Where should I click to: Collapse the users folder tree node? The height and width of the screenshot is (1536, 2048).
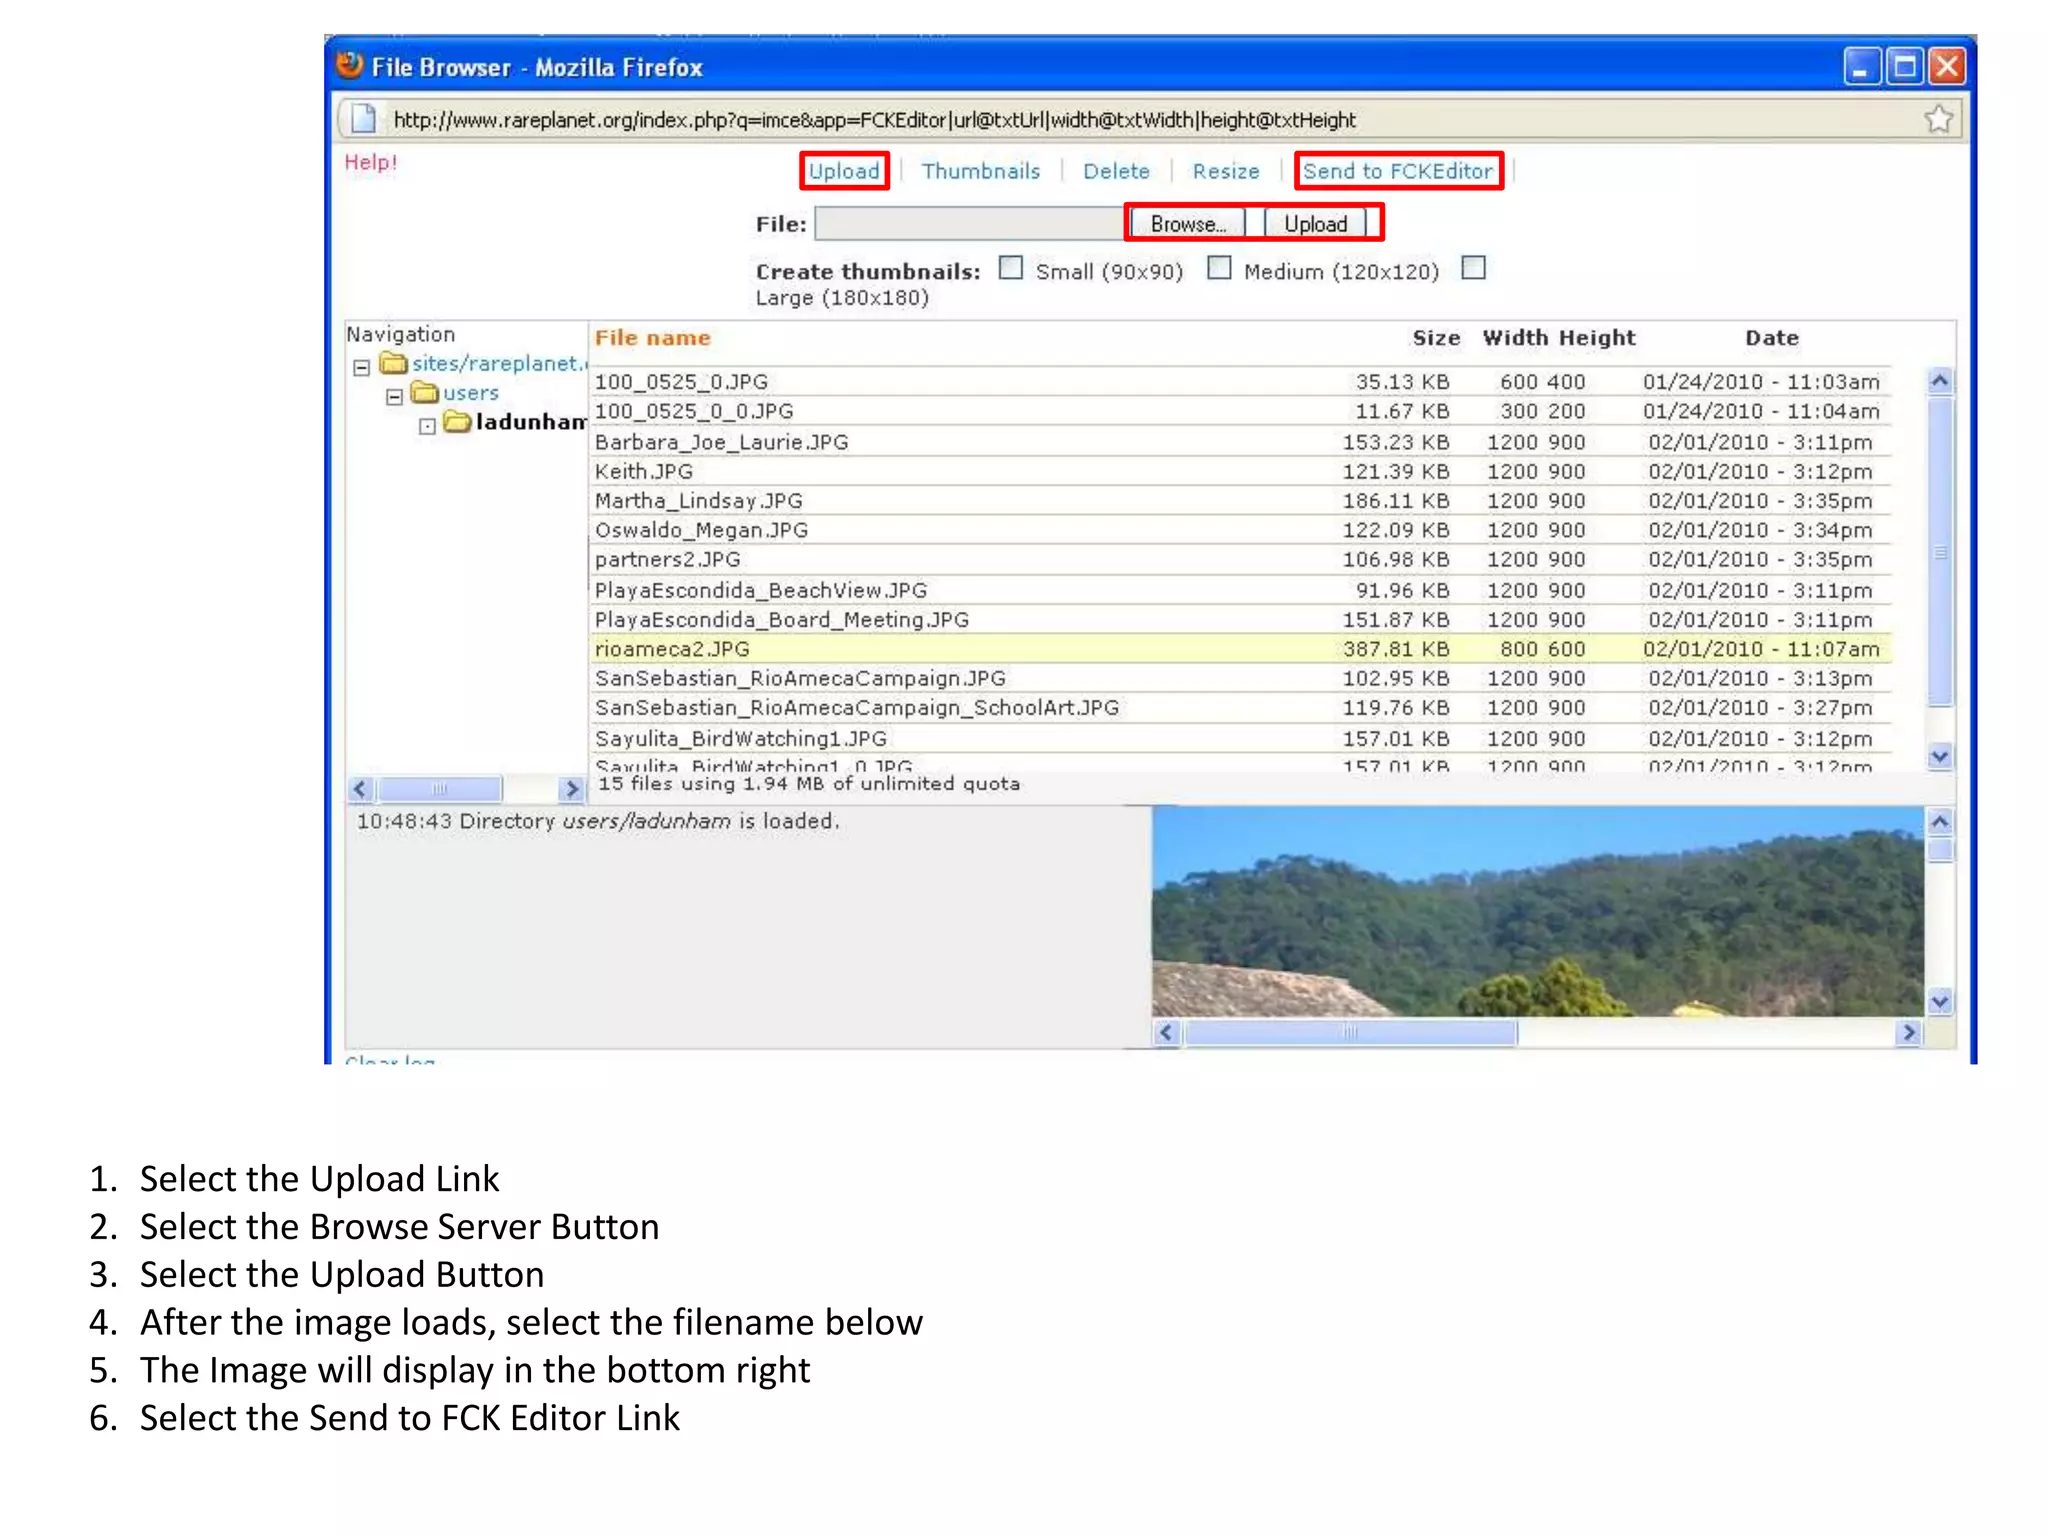394,397
